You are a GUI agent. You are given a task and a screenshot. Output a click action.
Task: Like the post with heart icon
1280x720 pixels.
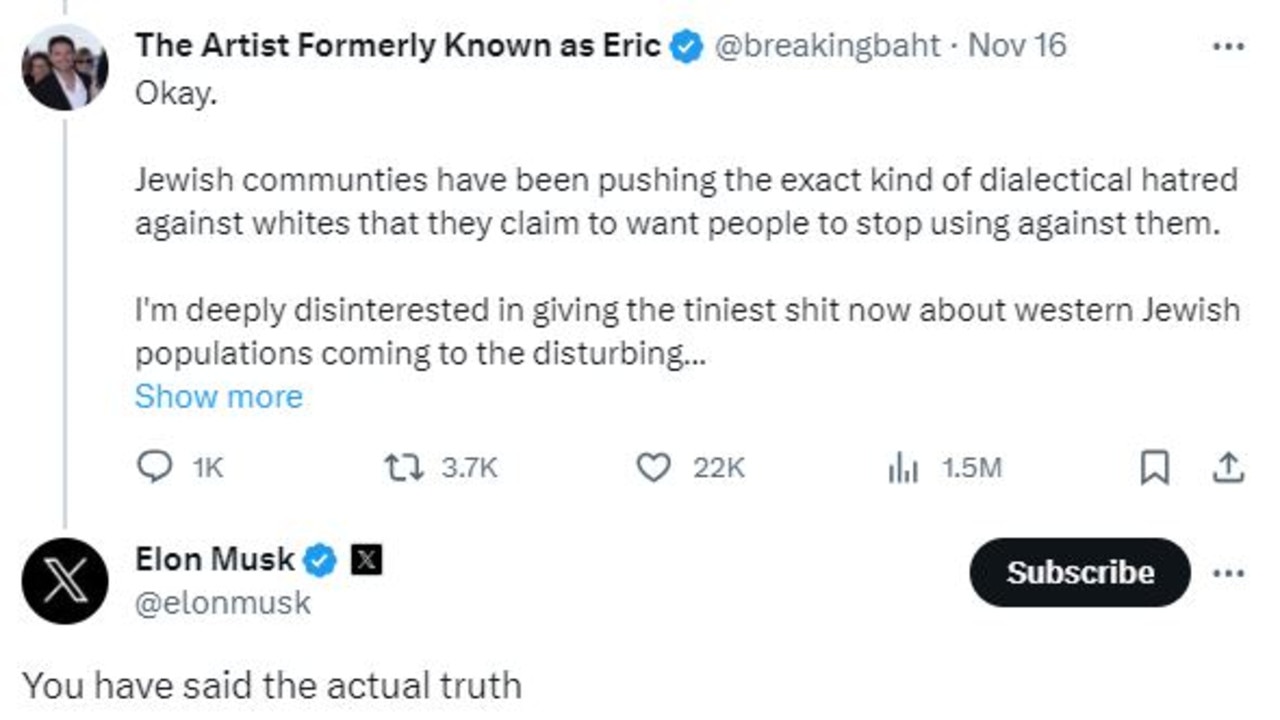click(653, 467)
